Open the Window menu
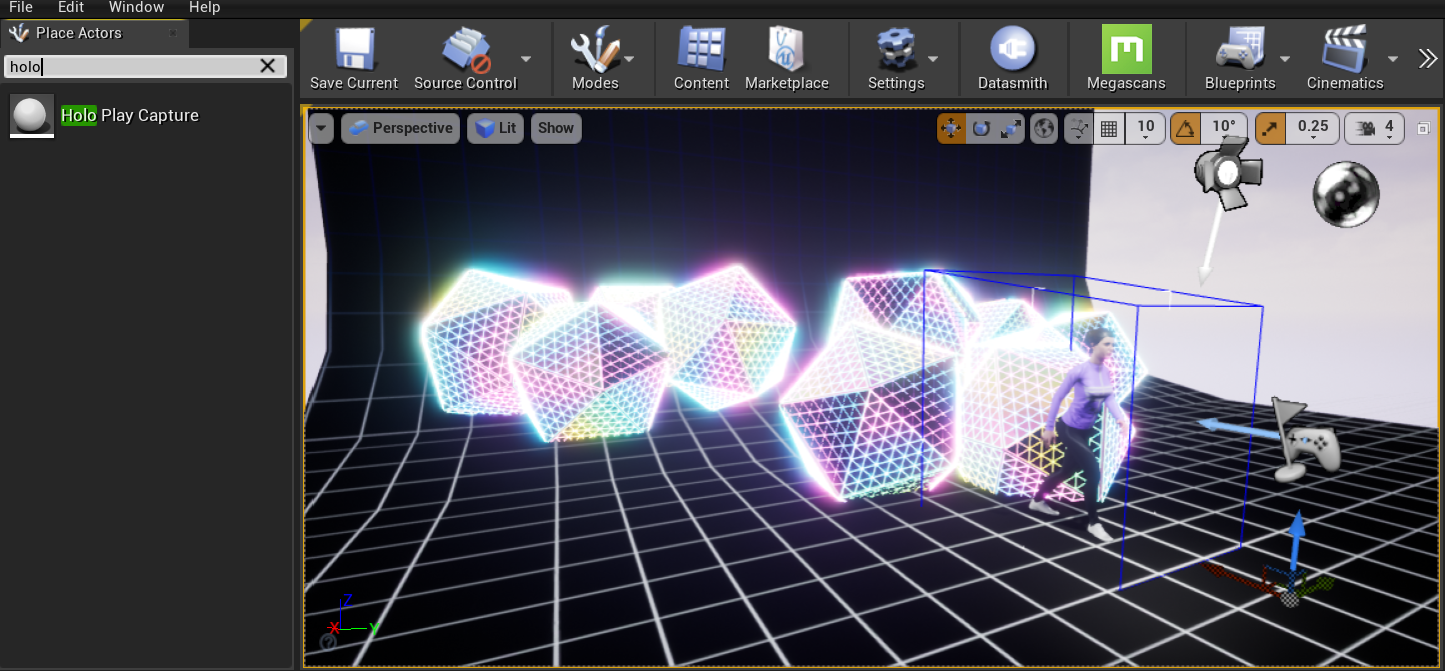Image resolution: width=1445 pixels, height=671 pixels. (x=136, y=7)
